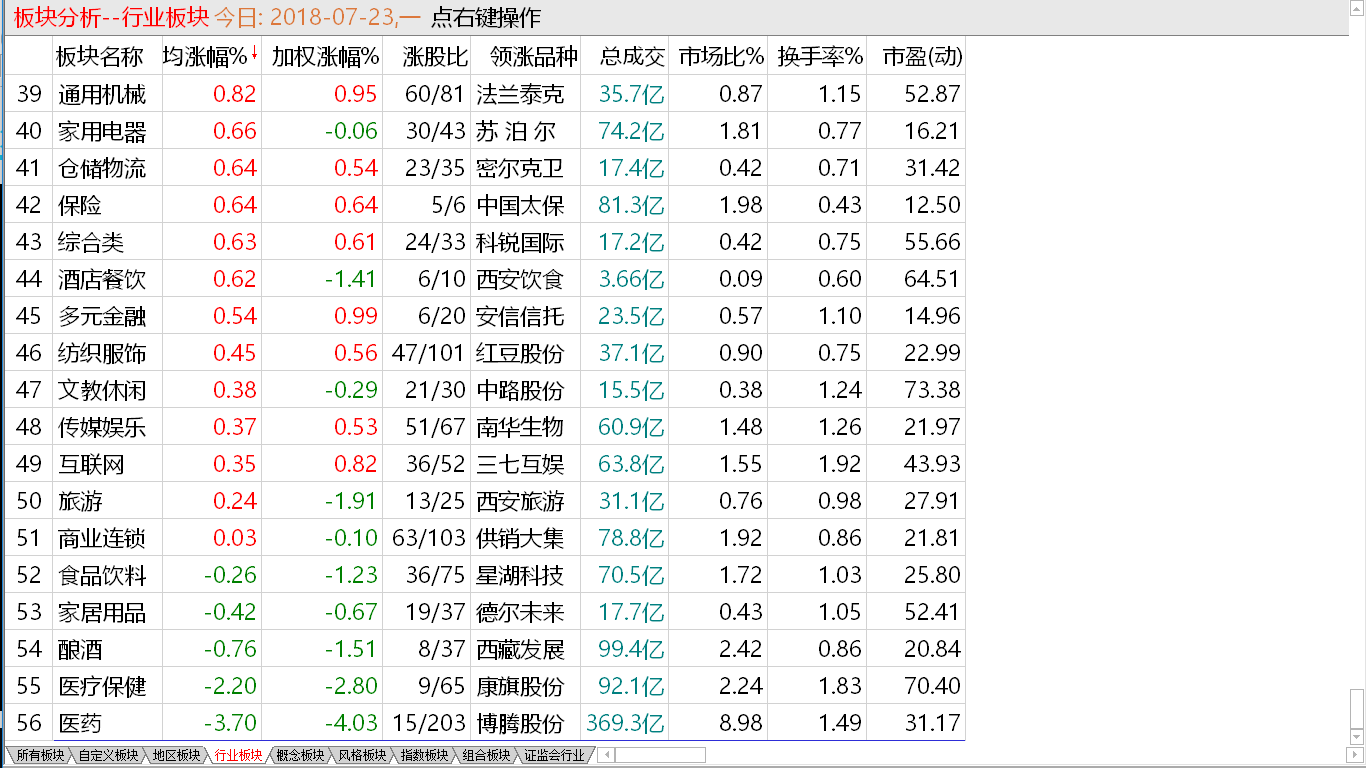
Task: Select the 综合类 sector name
Action: pos(91,242)
